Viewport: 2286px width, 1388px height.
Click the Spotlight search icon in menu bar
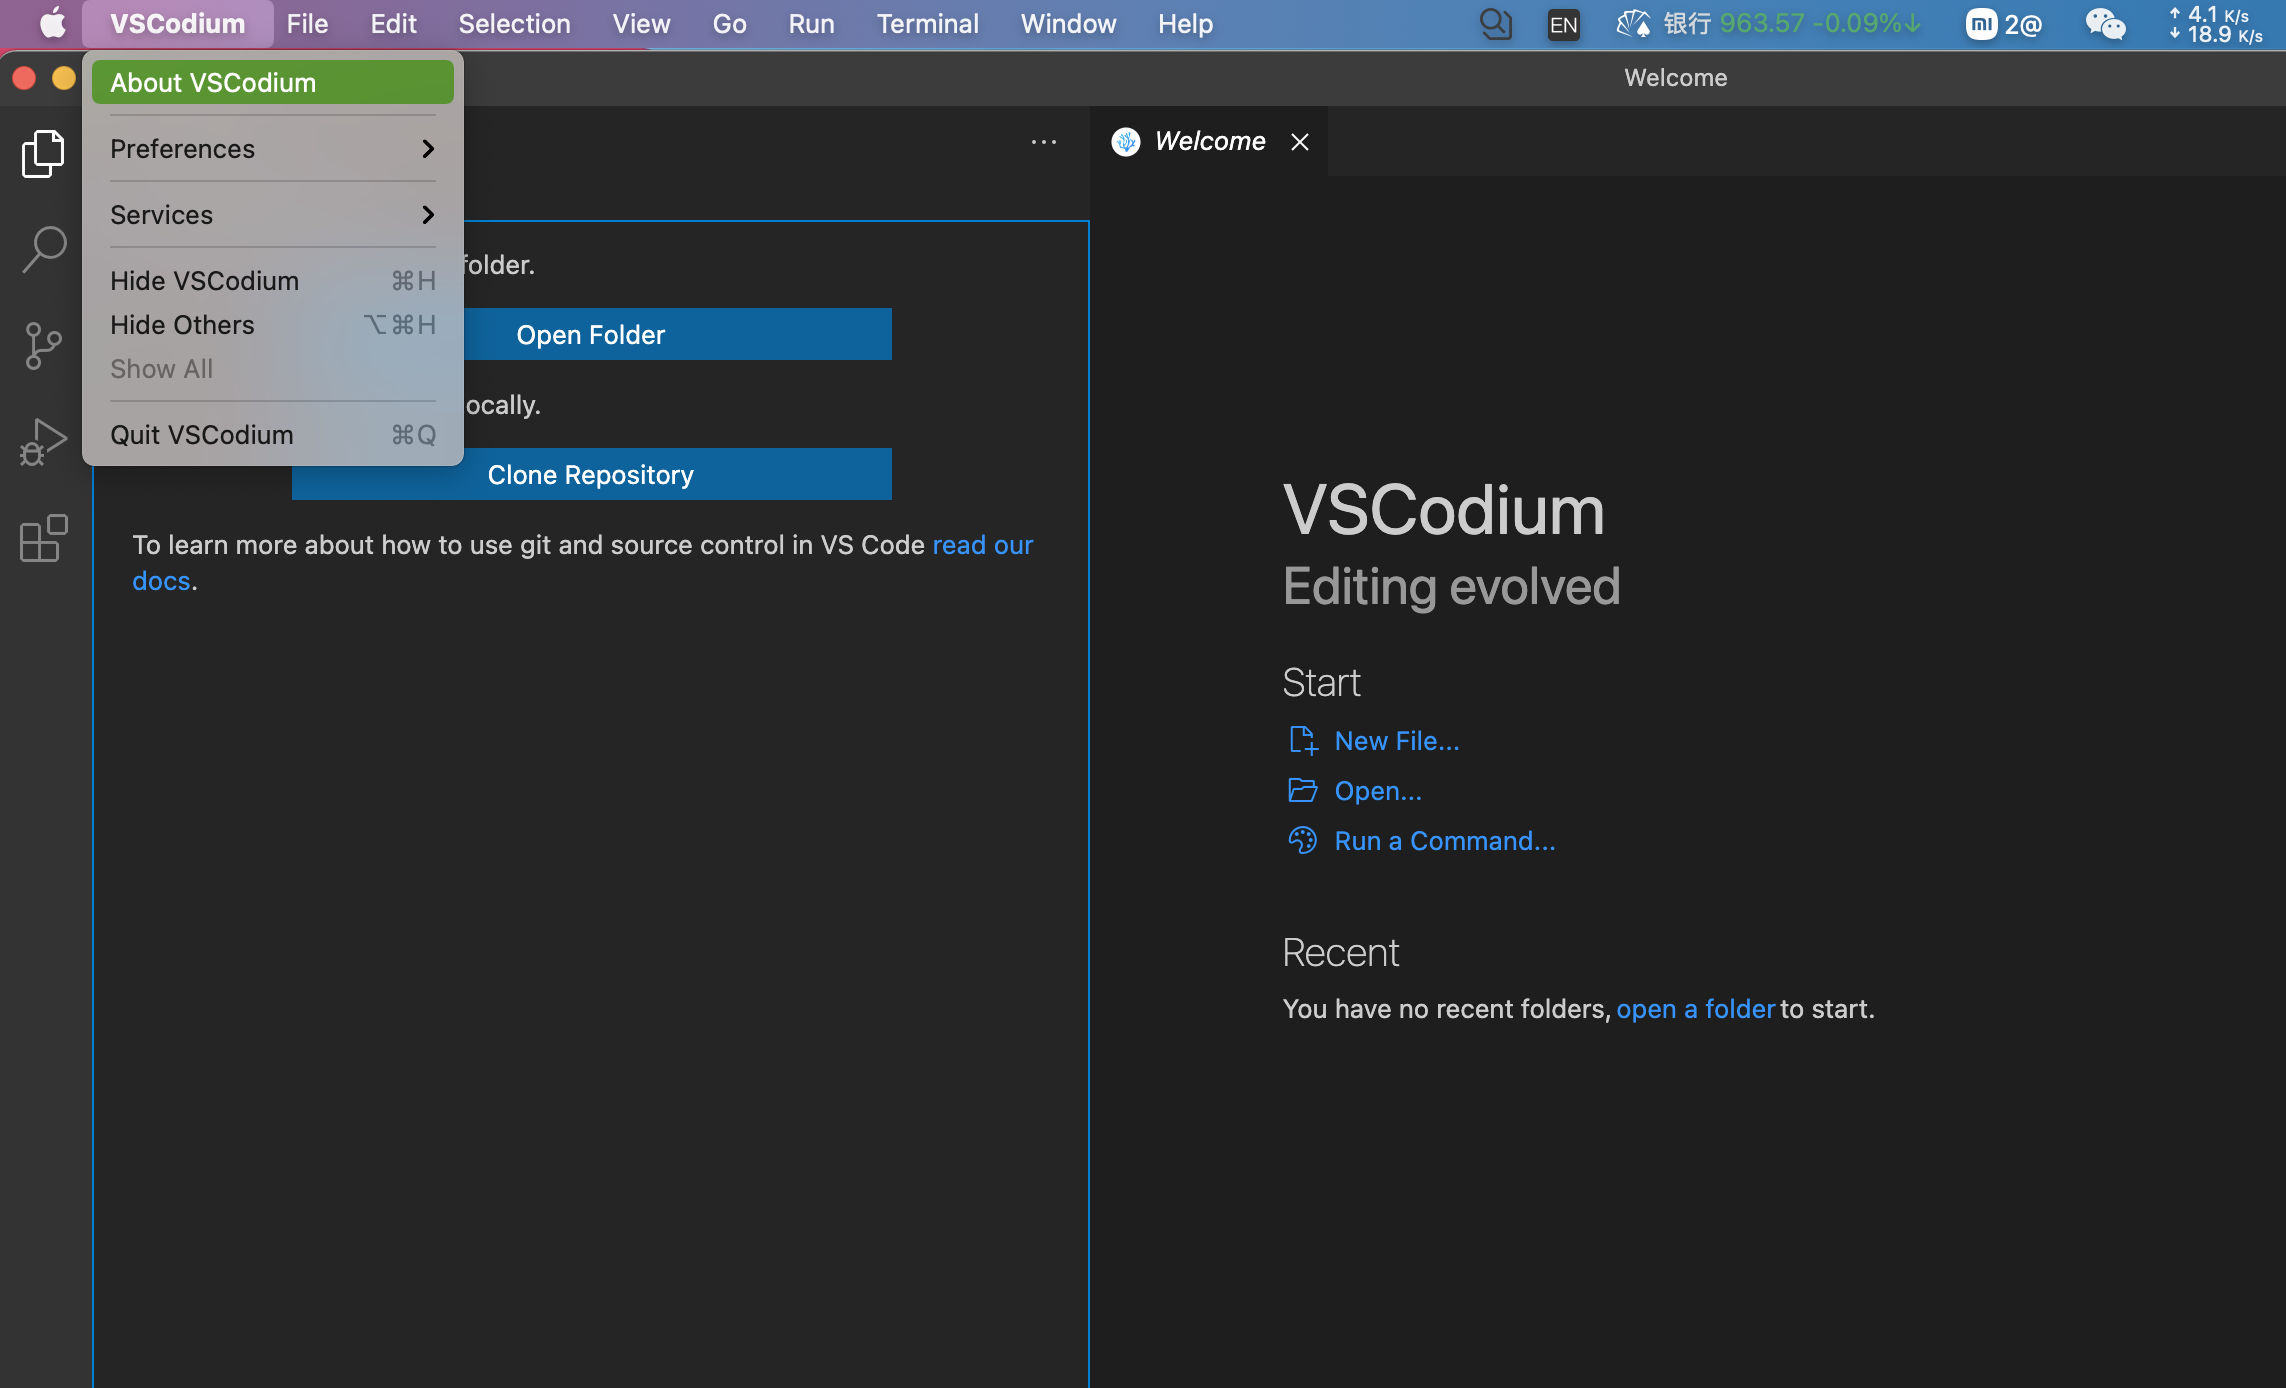coord(1495,23)
